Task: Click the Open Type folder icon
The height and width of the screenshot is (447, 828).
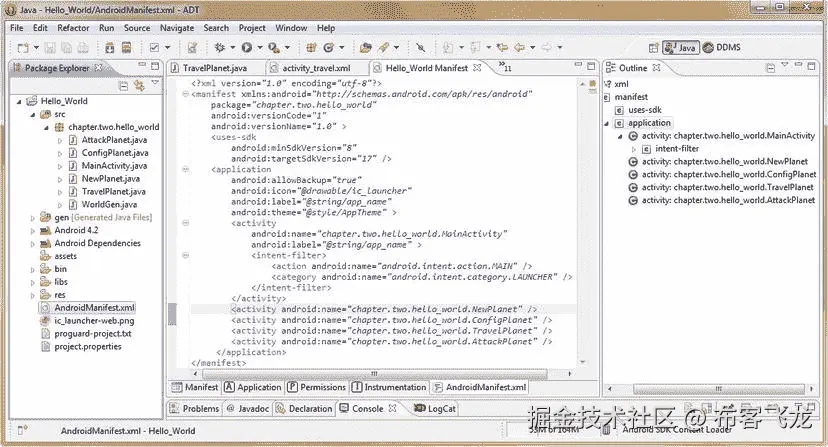Action: click(365, 48)
